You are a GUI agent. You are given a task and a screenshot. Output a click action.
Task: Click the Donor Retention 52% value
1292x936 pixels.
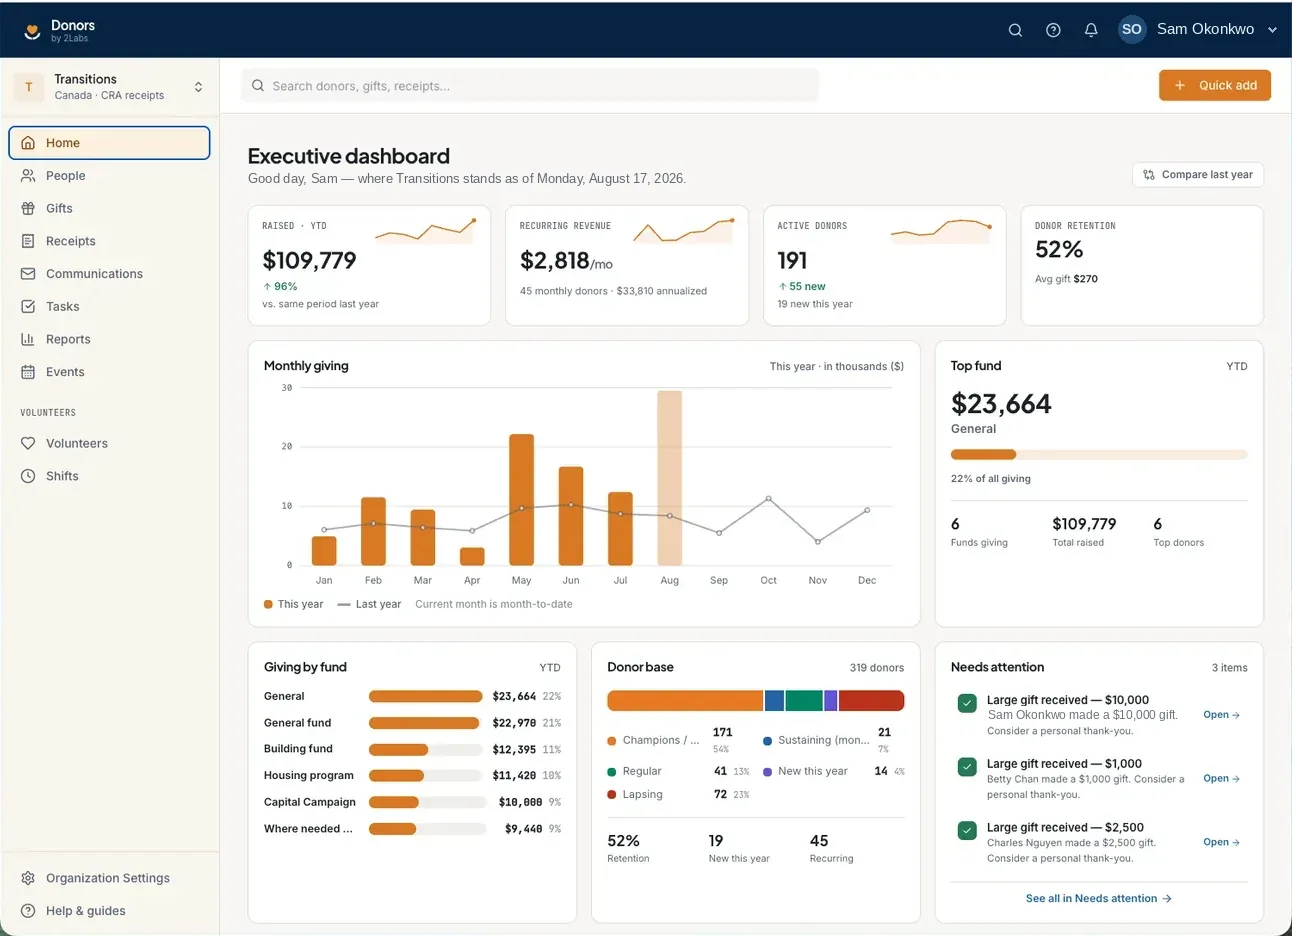(1059, 250)
